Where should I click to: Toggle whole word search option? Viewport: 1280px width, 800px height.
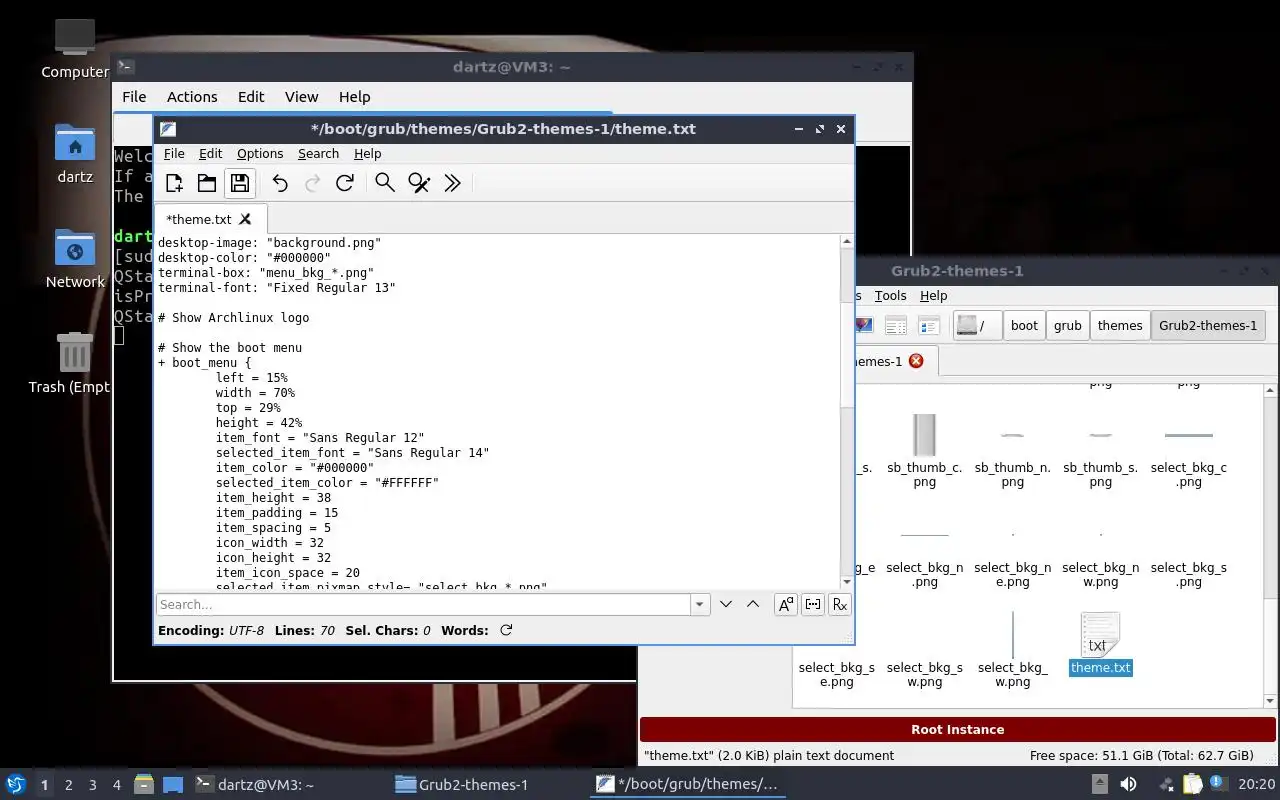click(x=813, y=604)
